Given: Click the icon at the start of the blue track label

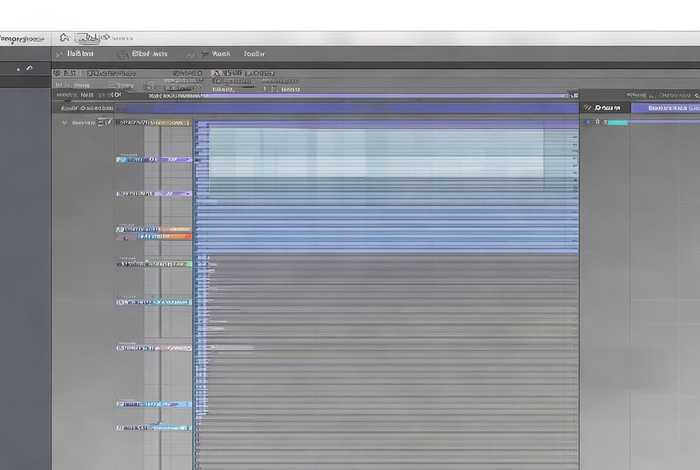Looking at the screenshot, I should point(120,159).
